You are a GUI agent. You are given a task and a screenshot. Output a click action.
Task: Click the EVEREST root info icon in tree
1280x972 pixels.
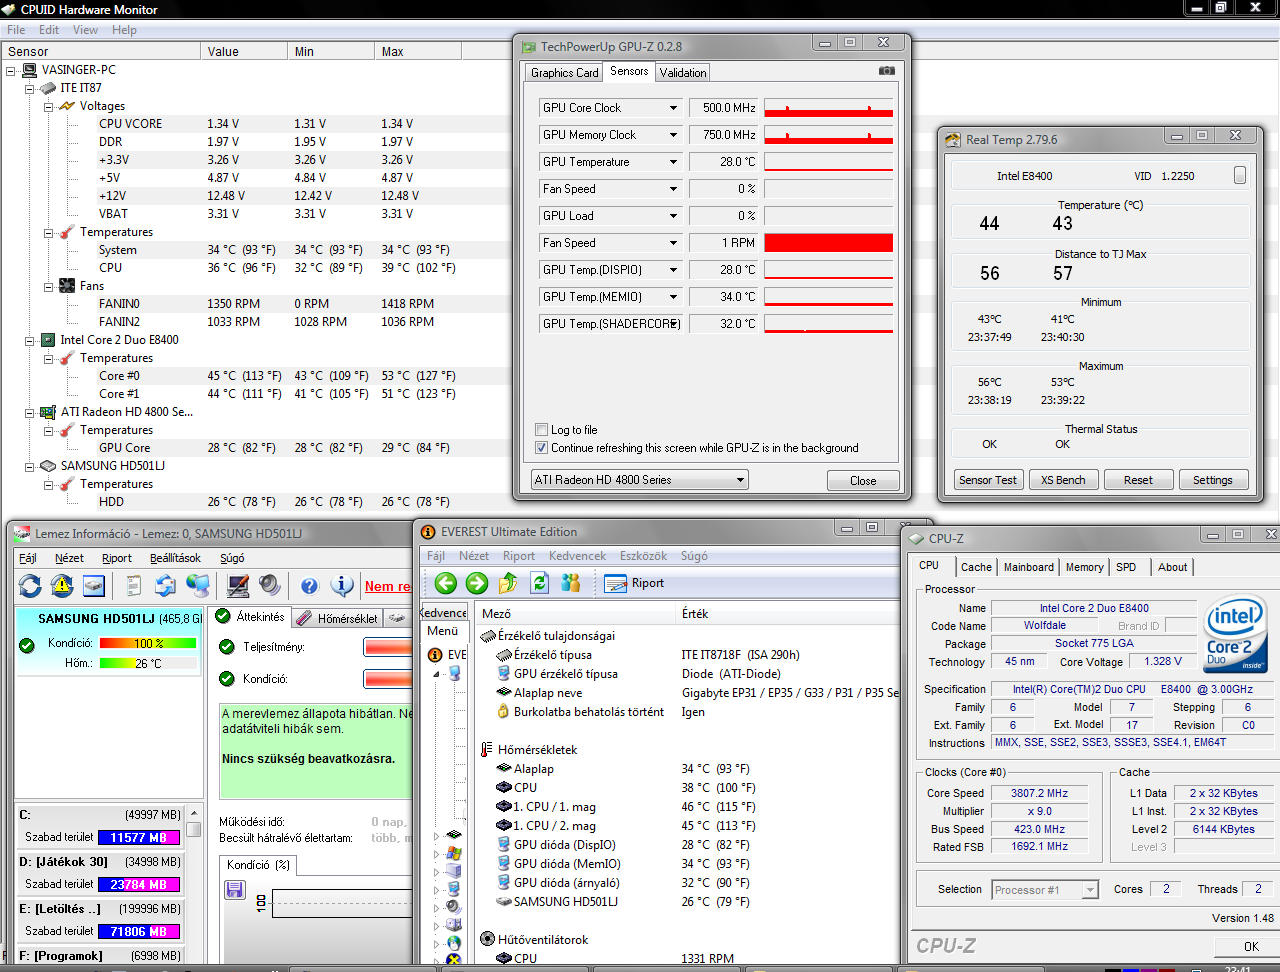pyautogui.click(x=435, y=655)
